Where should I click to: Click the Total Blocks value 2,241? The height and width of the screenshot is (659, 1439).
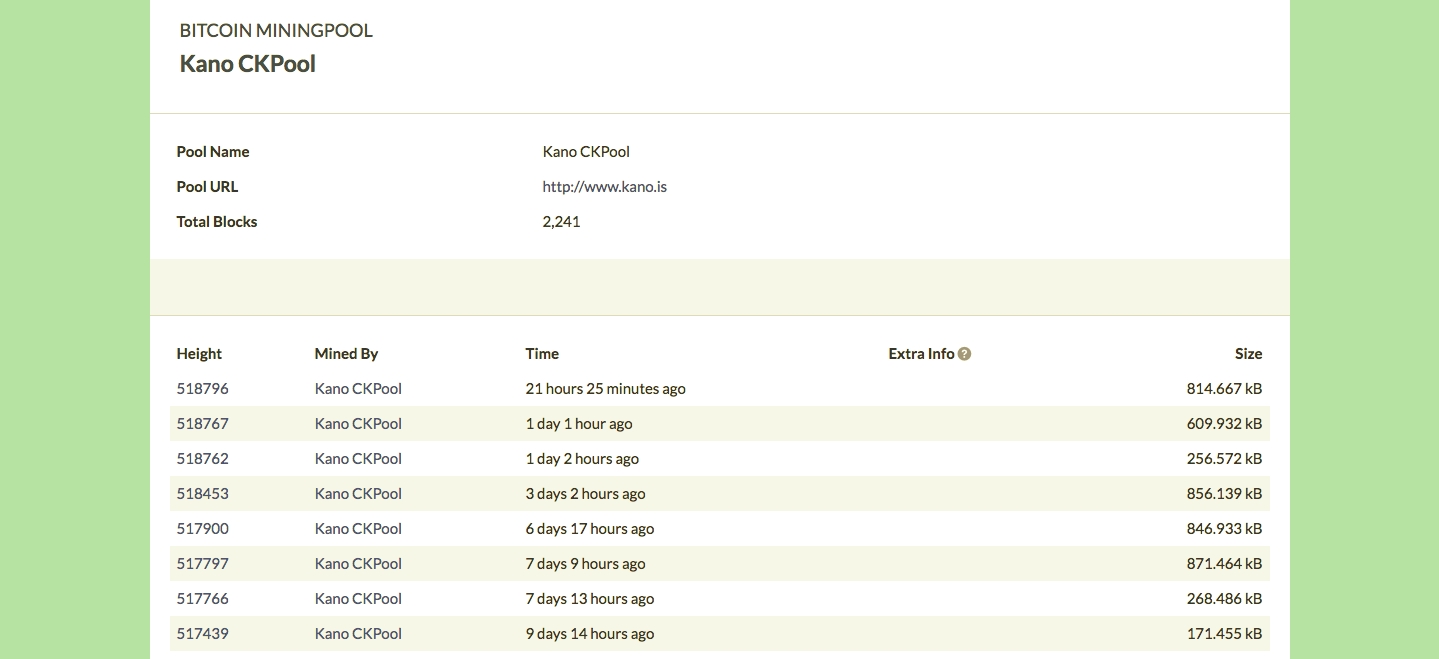click(561, 222)
